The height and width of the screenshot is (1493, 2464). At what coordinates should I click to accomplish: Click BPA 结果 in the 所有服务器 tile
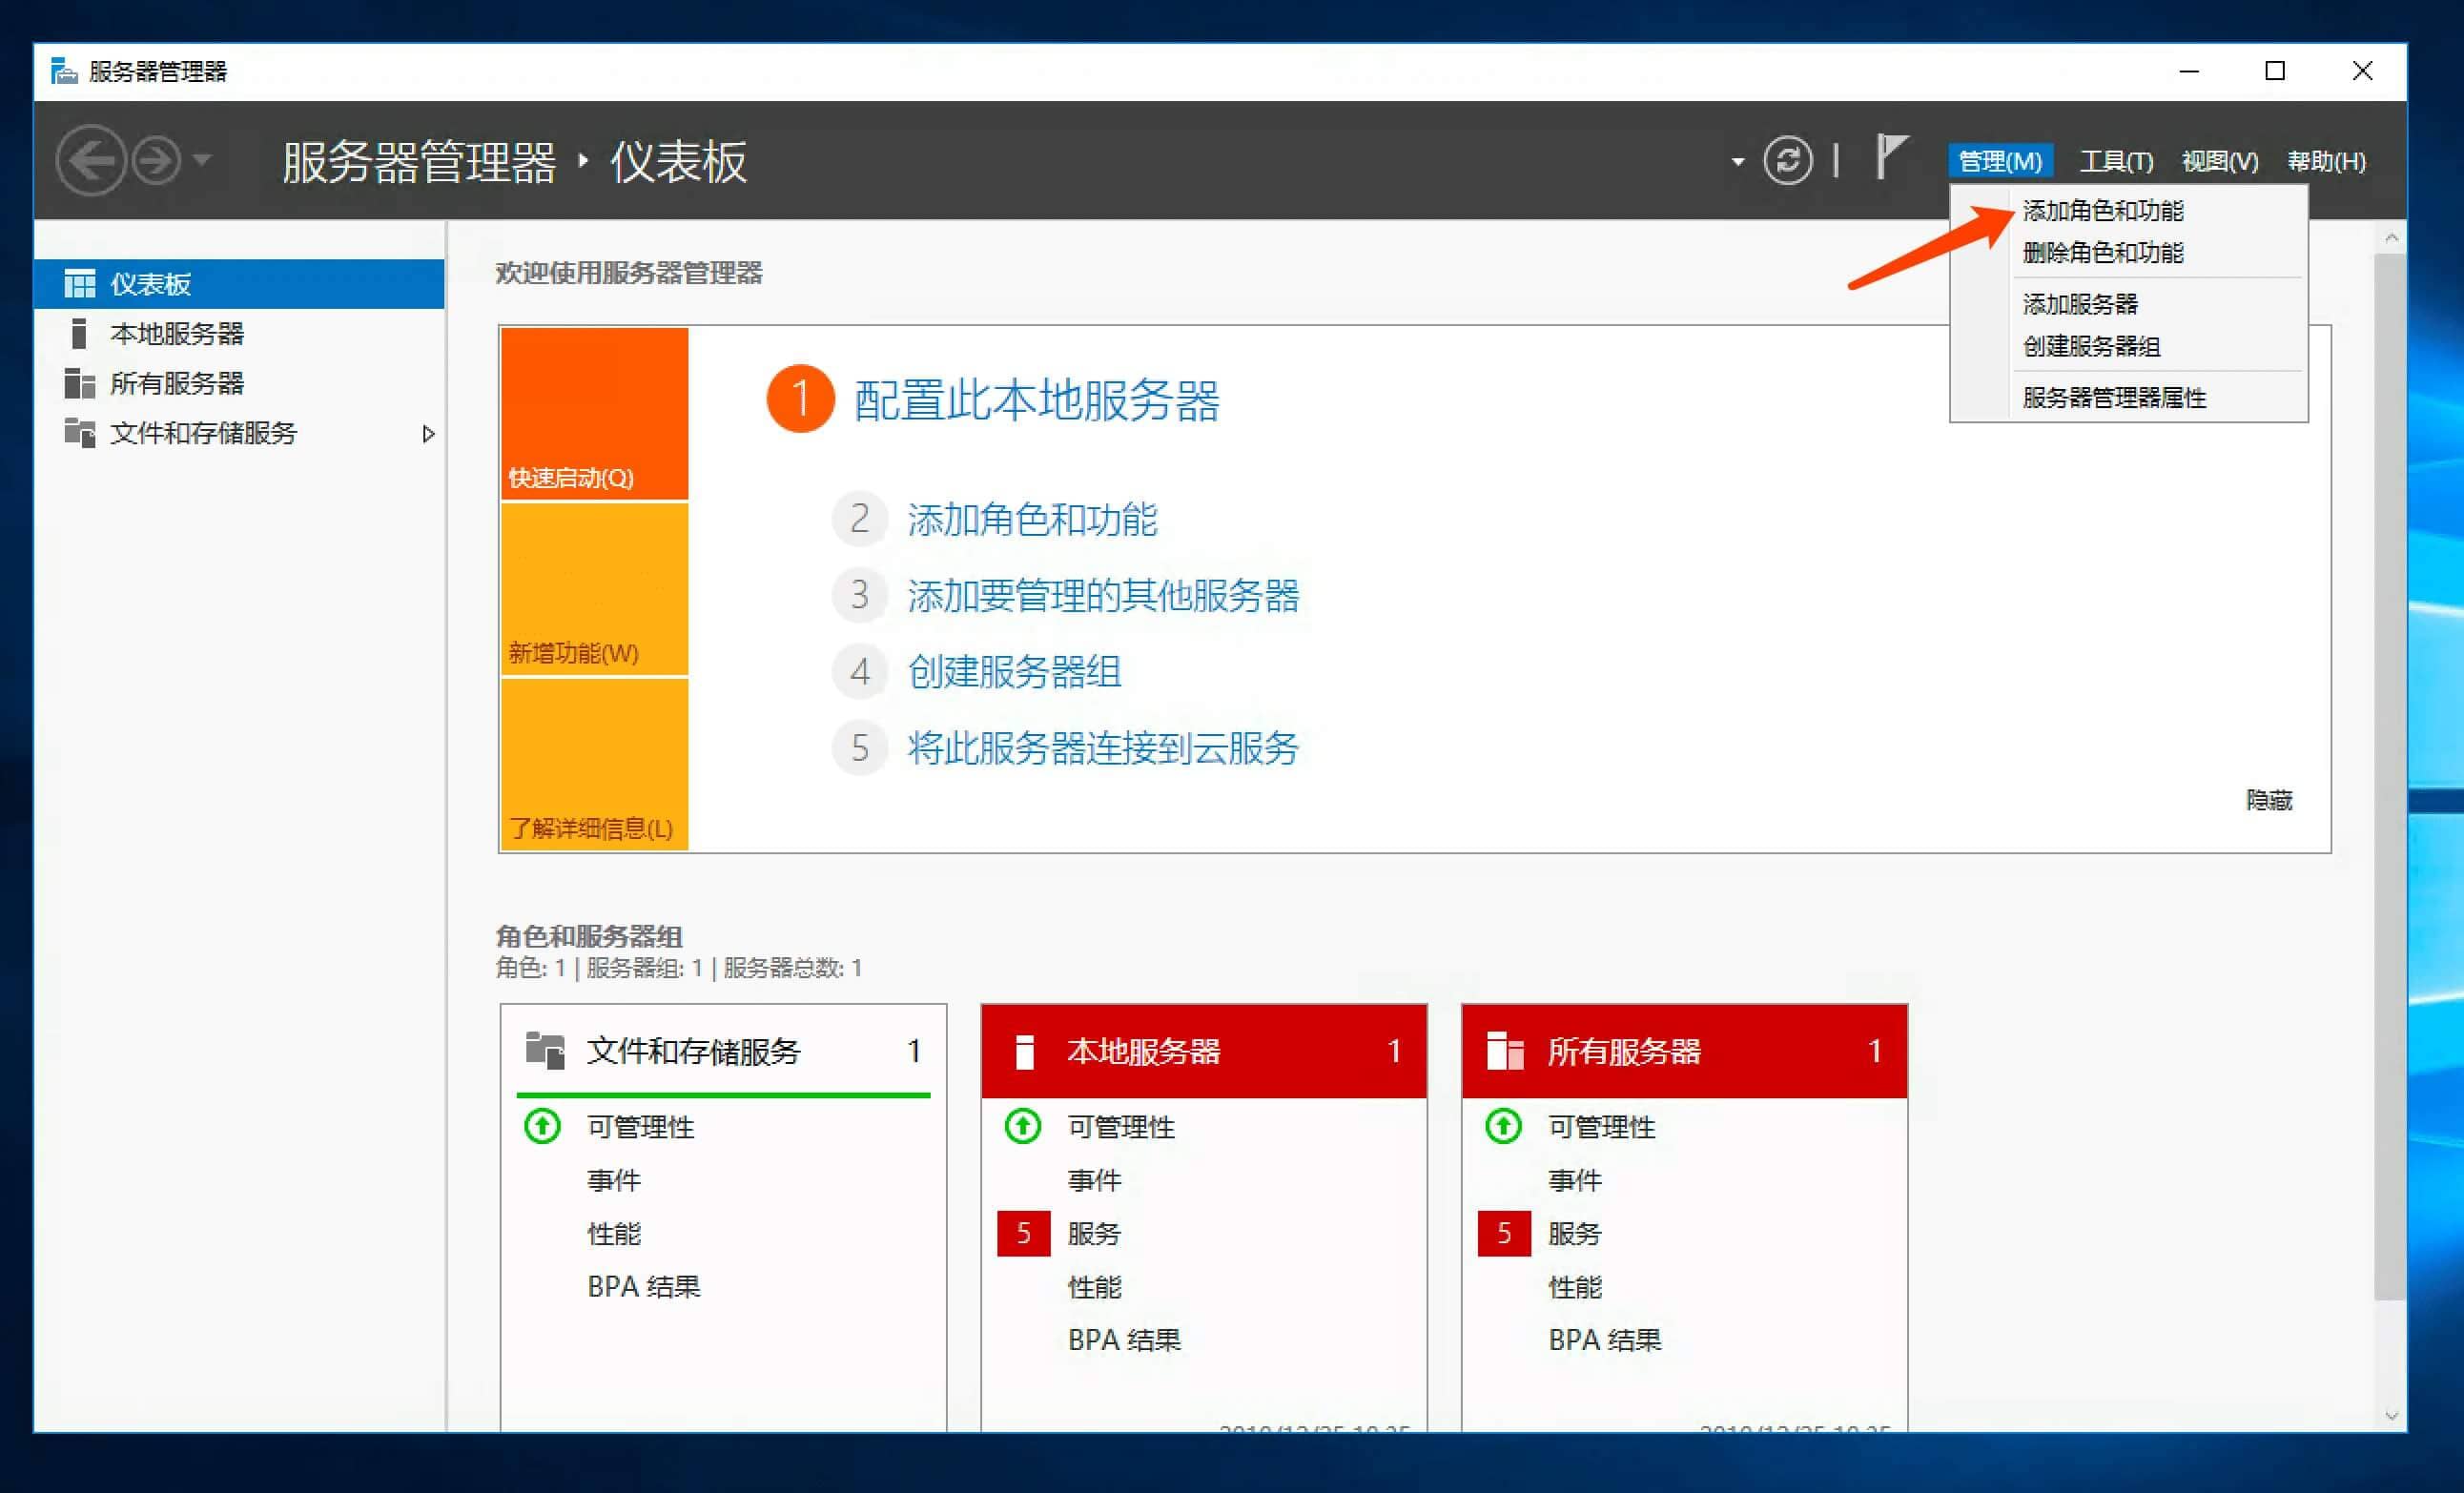[x=1605, y=1340]
